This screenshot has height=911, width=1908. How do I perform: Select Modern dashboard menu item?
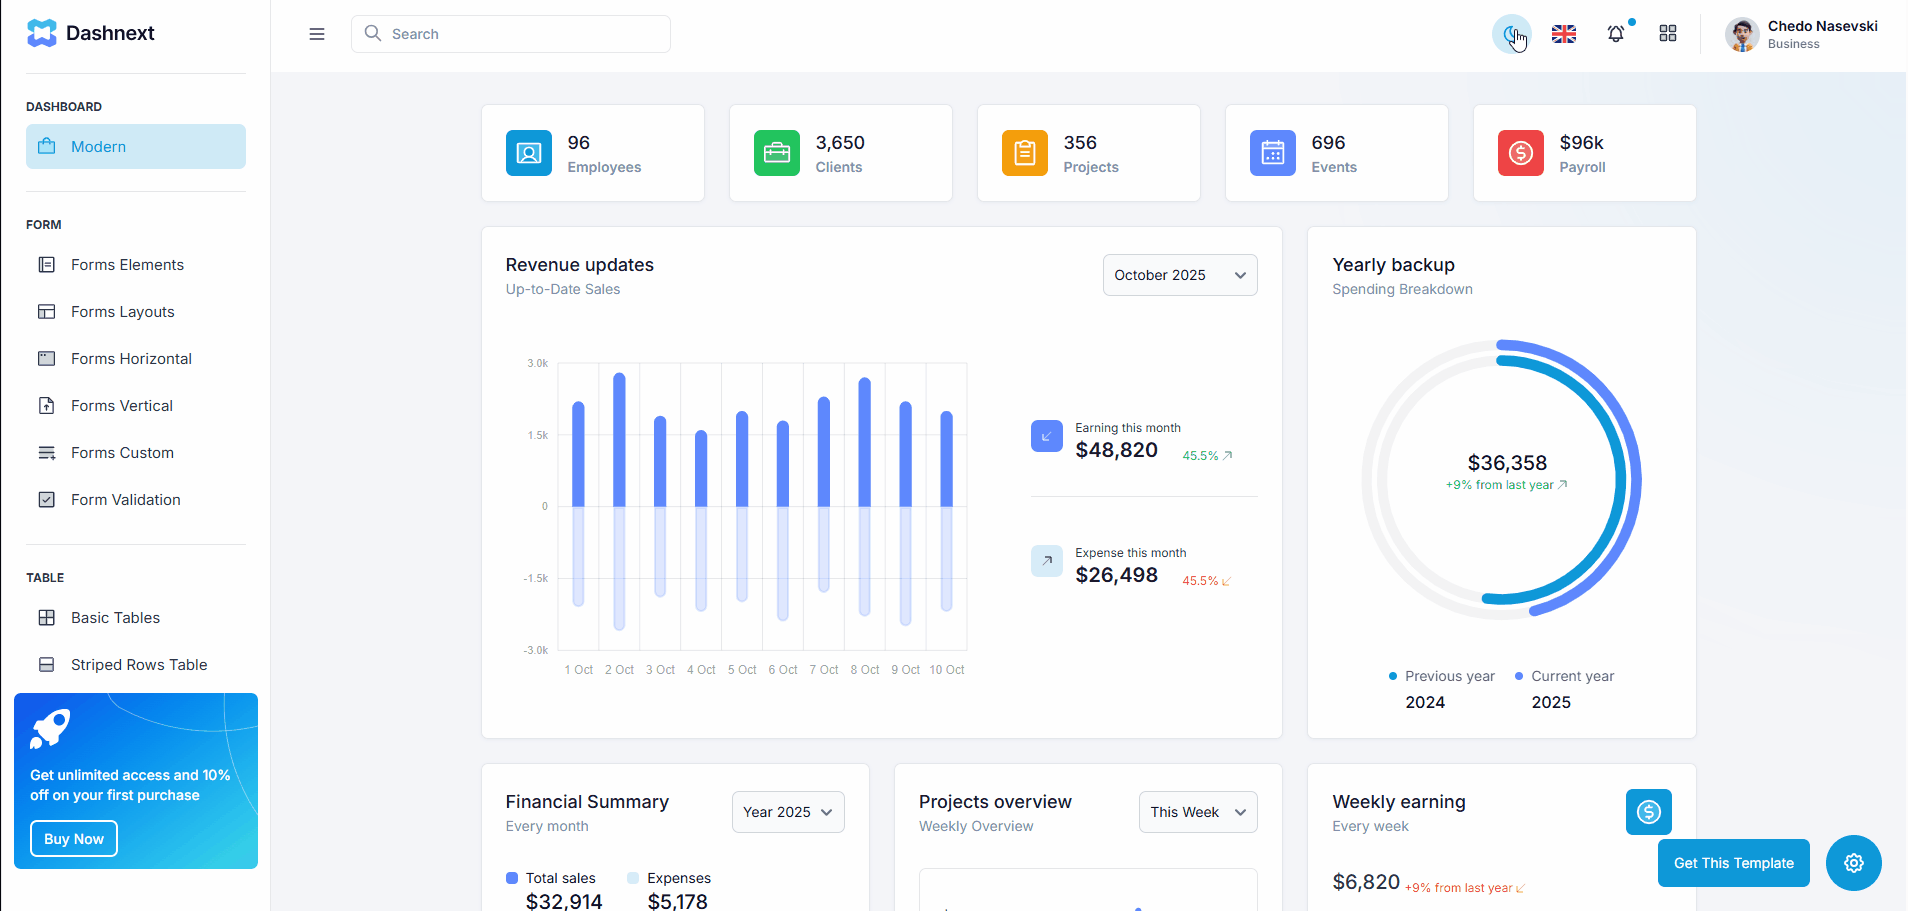(136, 147)
